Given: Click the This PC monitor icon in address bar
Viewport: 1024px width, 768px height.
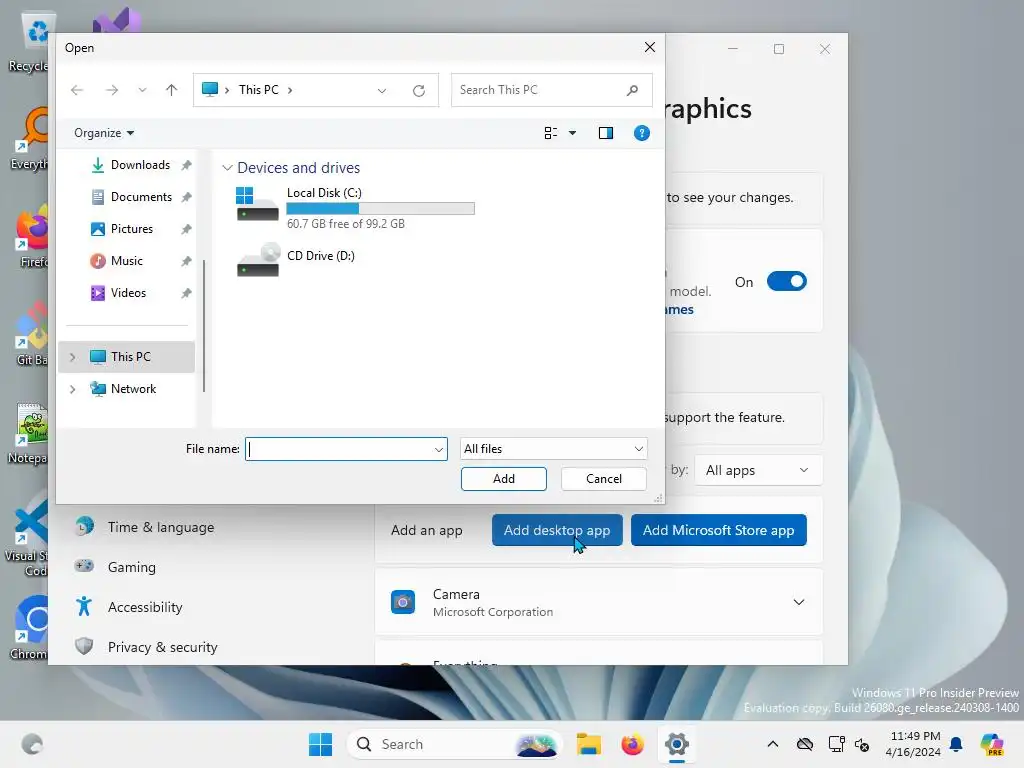Looking at the screenshot, I should tap(210, 89).
